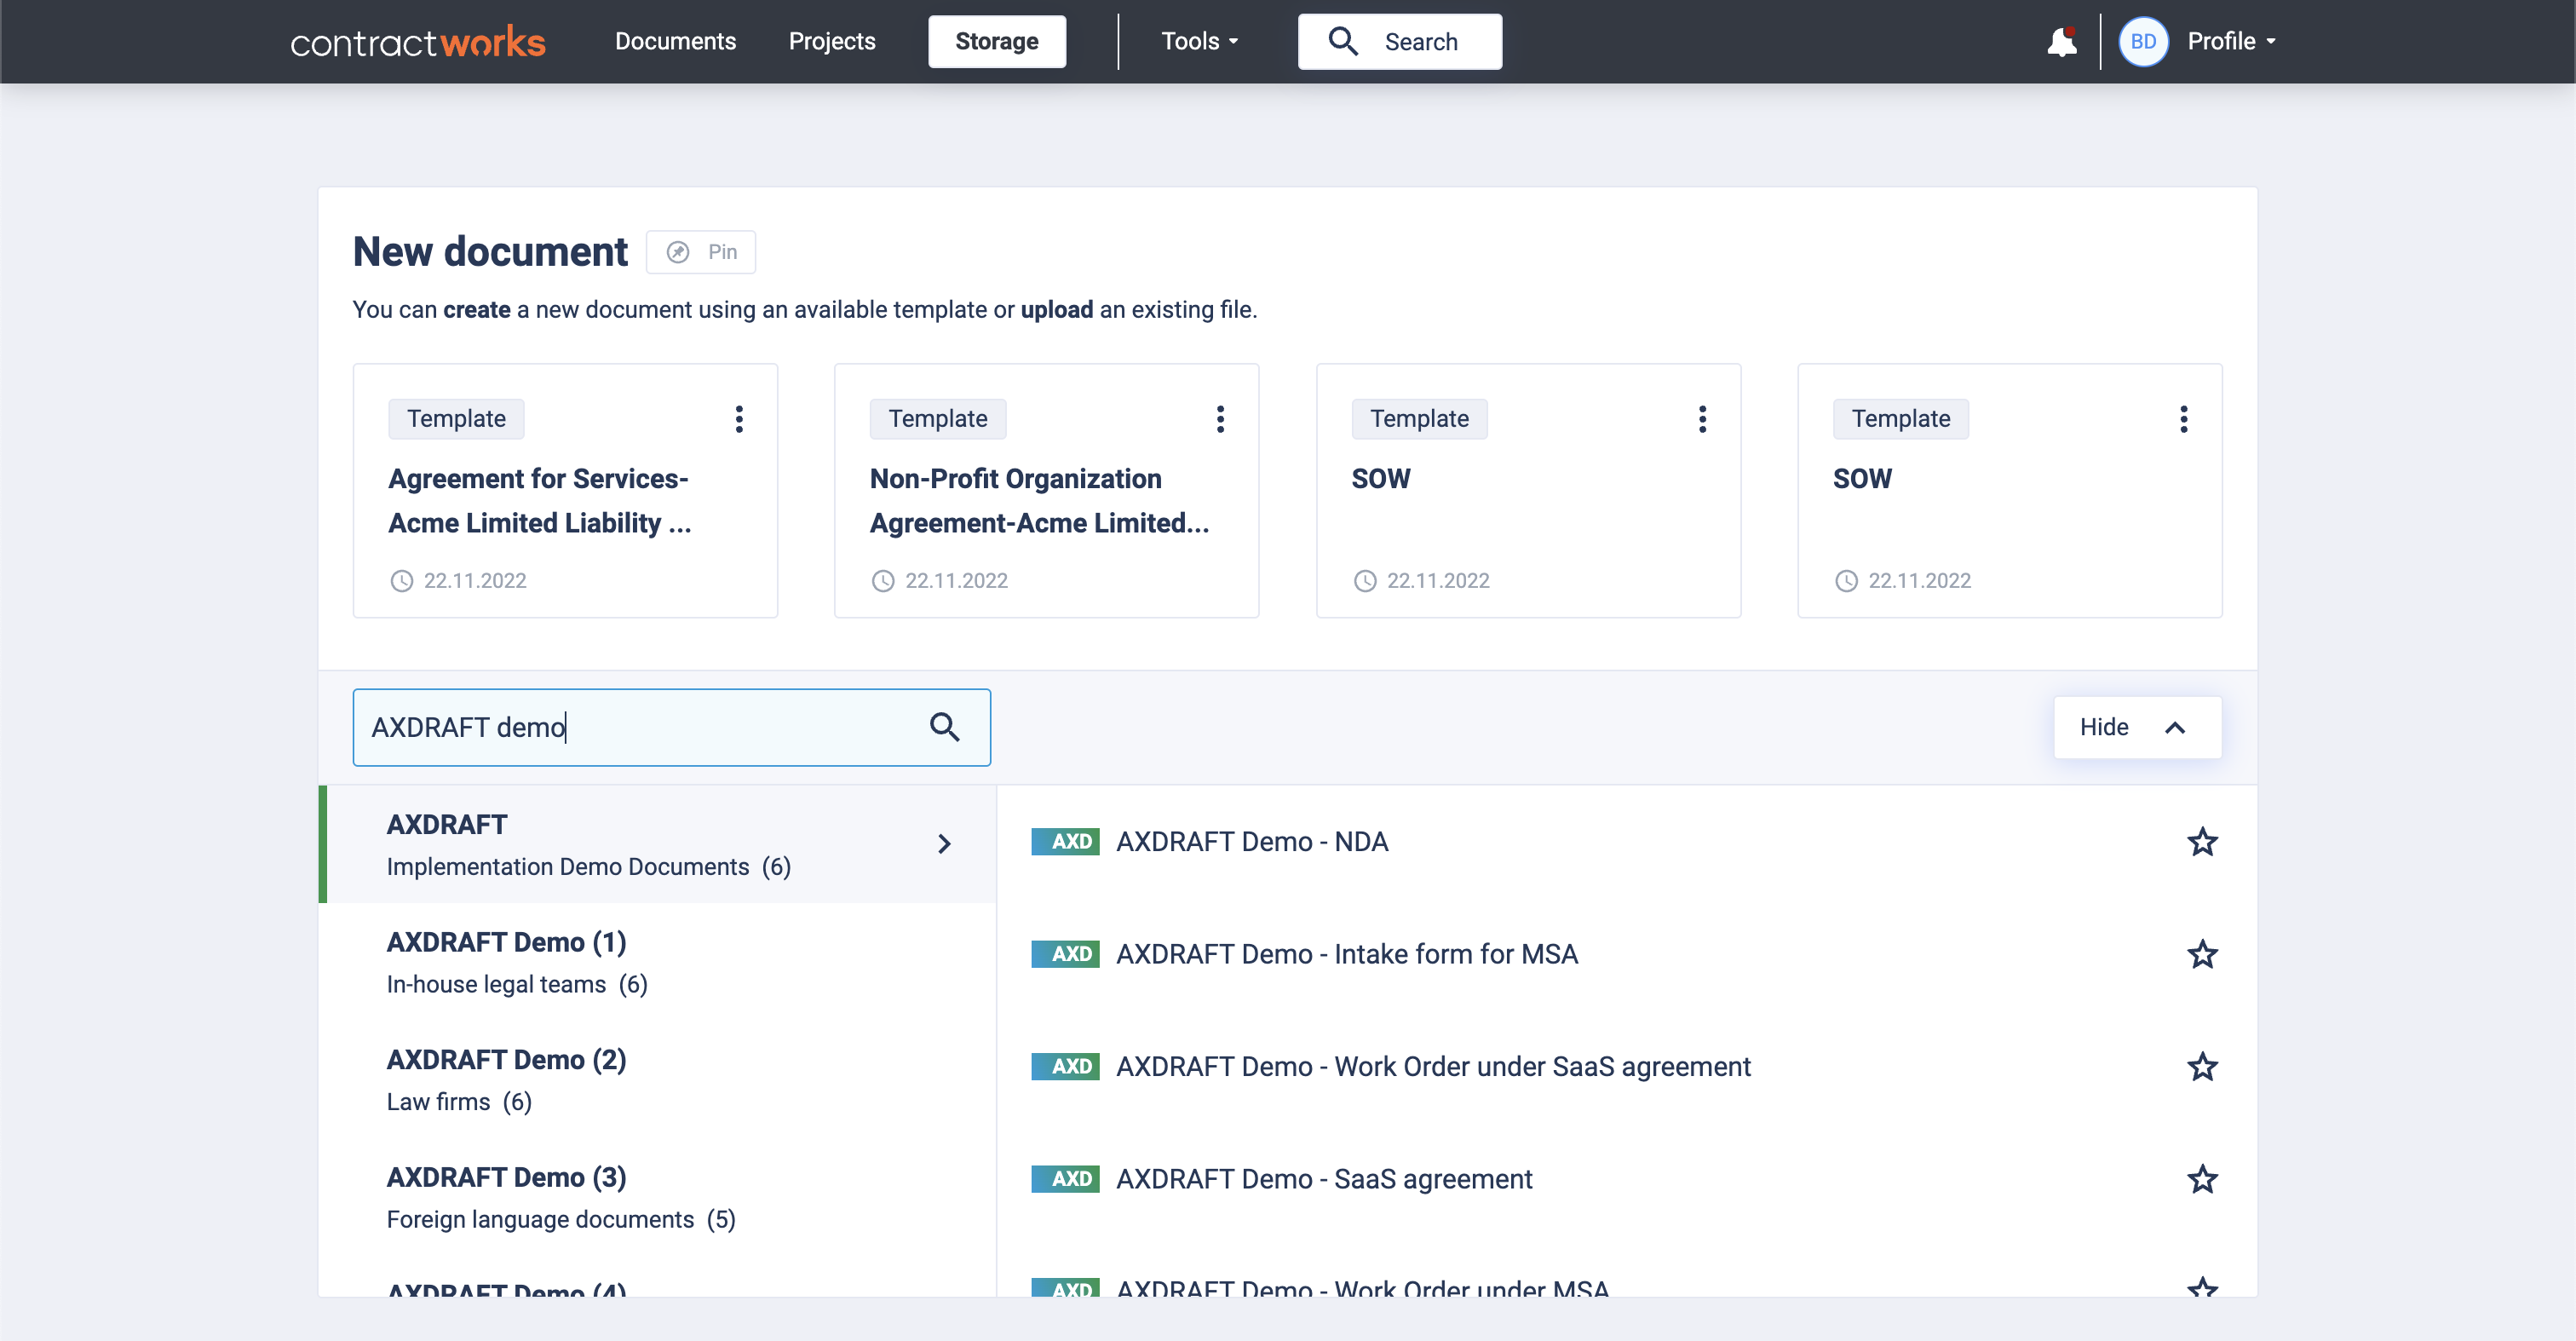Star the AXDRAFT Demo - NDA template

pos(2202,842)
